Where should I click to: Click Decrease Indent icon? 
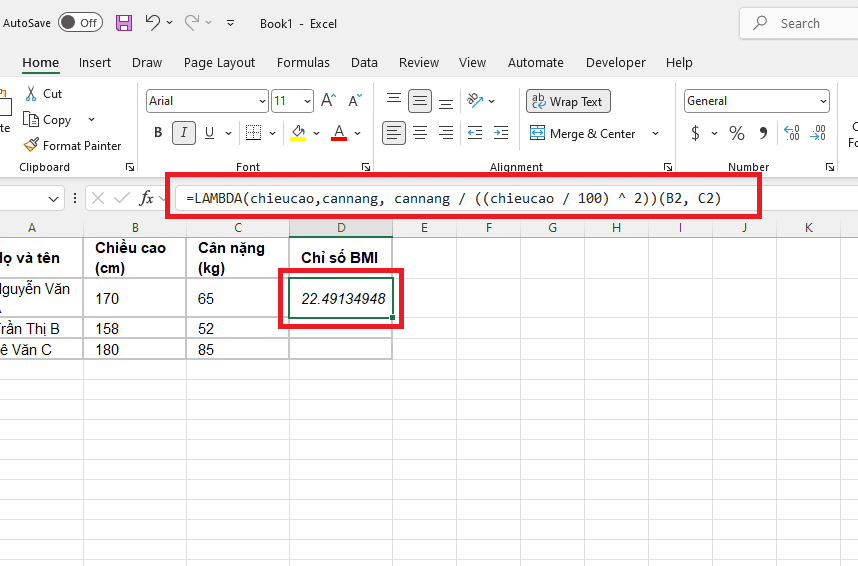pyautogui.click(x=475, y=133)
